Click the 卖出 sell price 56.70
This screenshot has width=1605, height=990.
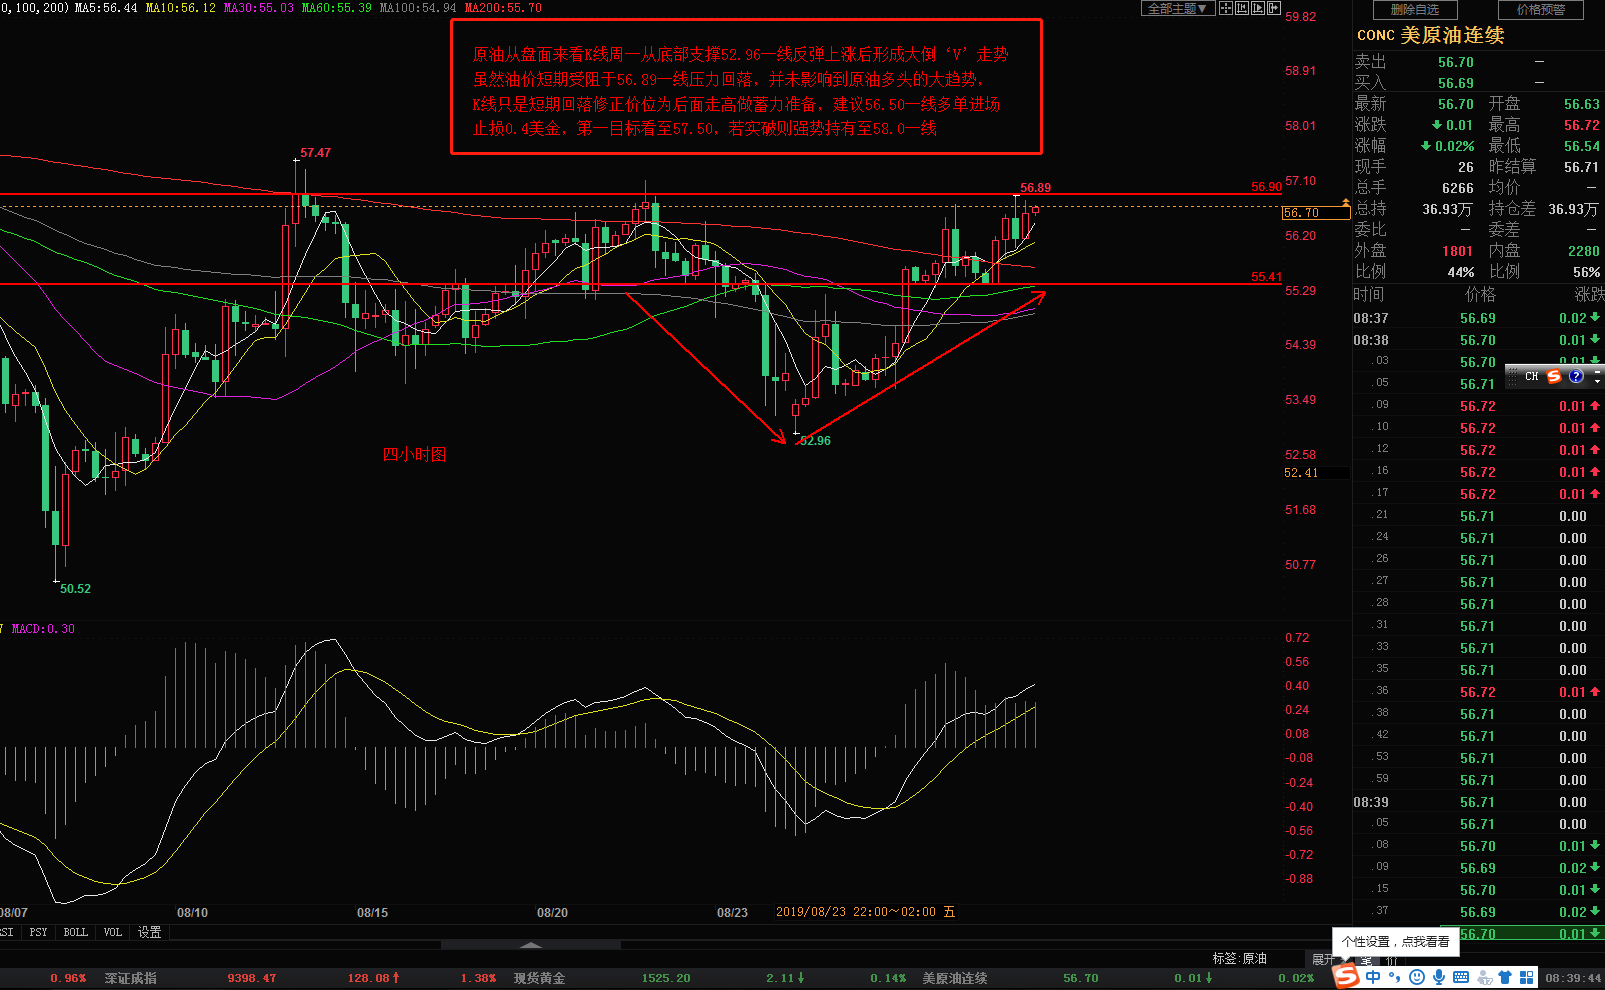click(1456, 62)
